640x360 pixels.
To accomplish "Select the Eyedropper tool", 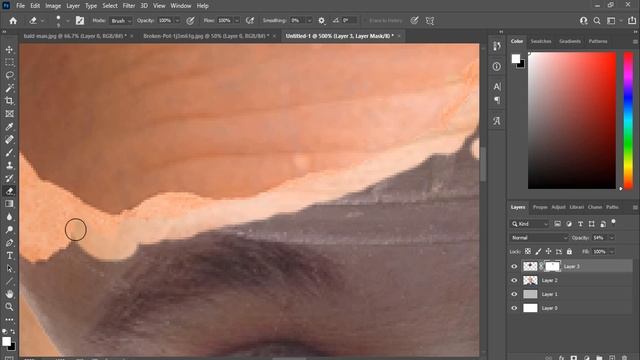I will (x=9, y=127).
